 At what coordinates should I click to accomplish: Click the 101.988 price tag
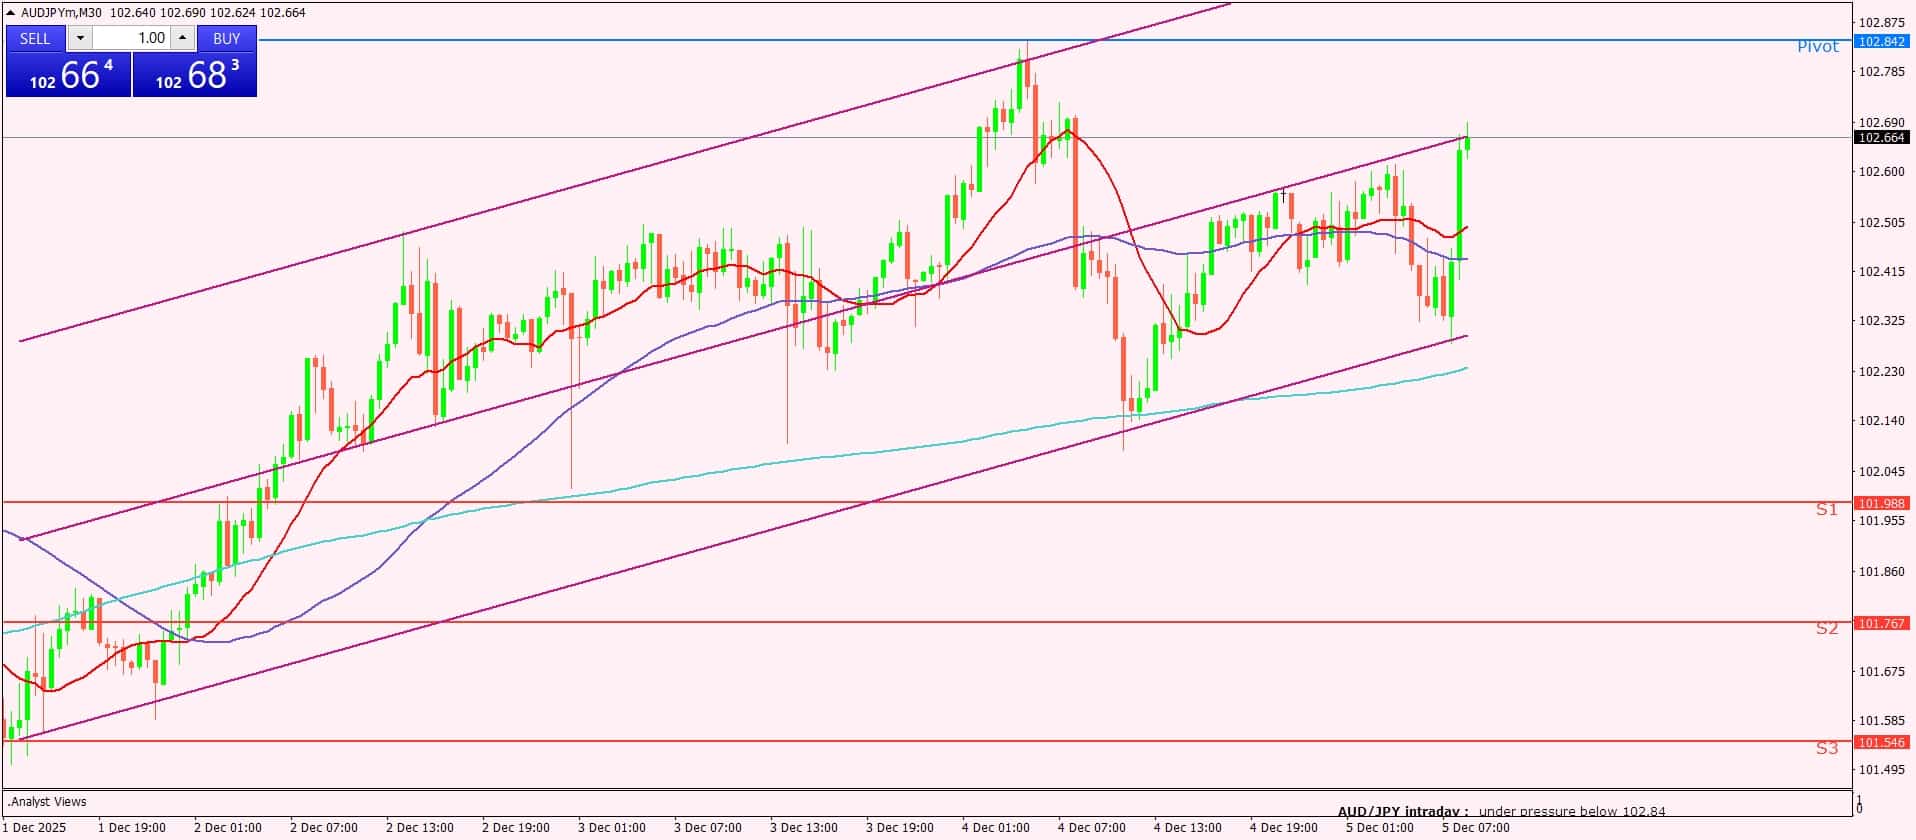[1880, 503]
